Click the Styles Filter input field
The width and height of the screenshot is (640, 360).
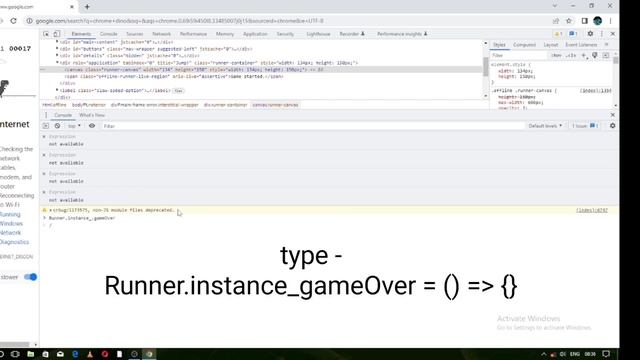pyautogui.click(x=520, y=55)
